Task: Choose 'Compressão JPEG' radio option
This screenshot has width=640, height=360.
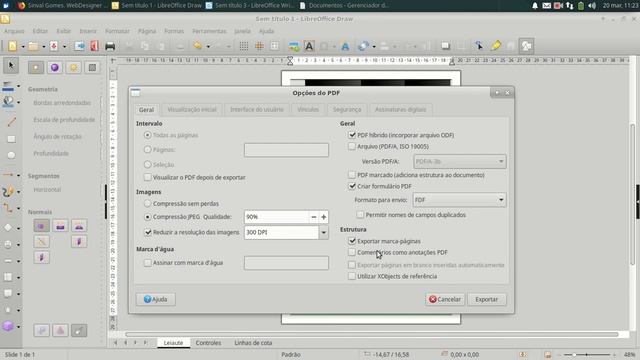Action: pyautogui.click(x=147, y=217)
